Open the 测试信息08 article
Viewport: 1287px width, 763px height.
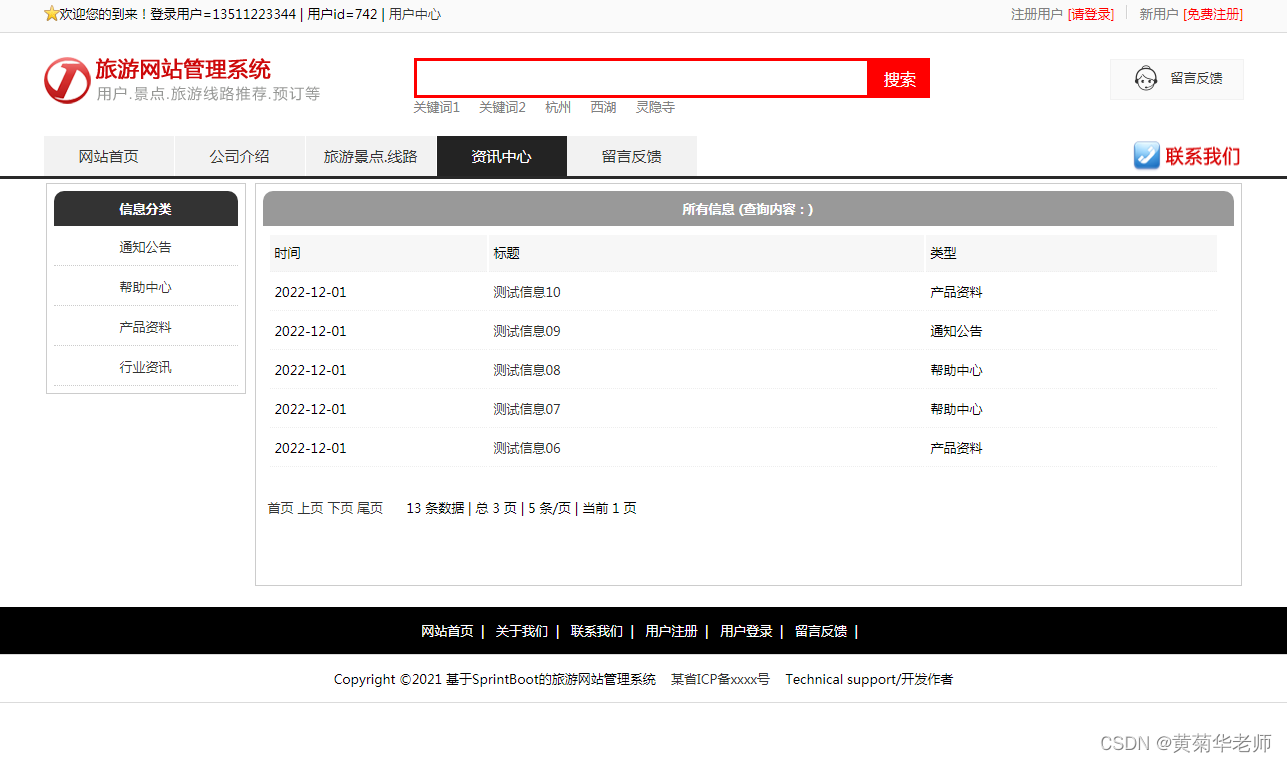527,370
